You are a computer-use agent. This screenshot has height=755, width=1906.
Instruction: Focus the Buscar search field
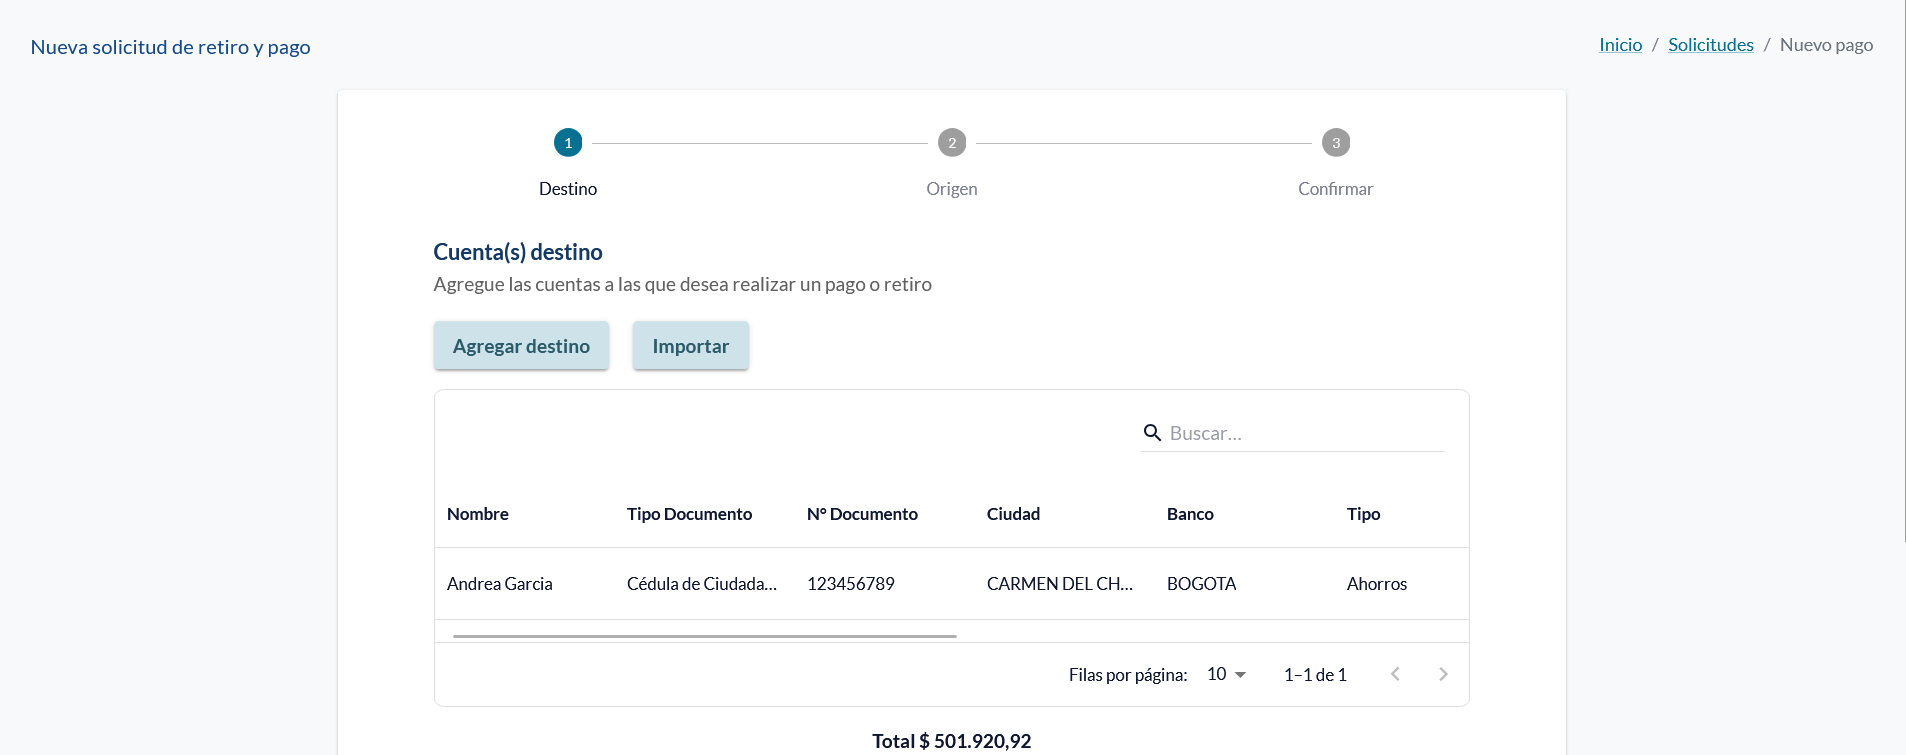[x=1306, y=433]
